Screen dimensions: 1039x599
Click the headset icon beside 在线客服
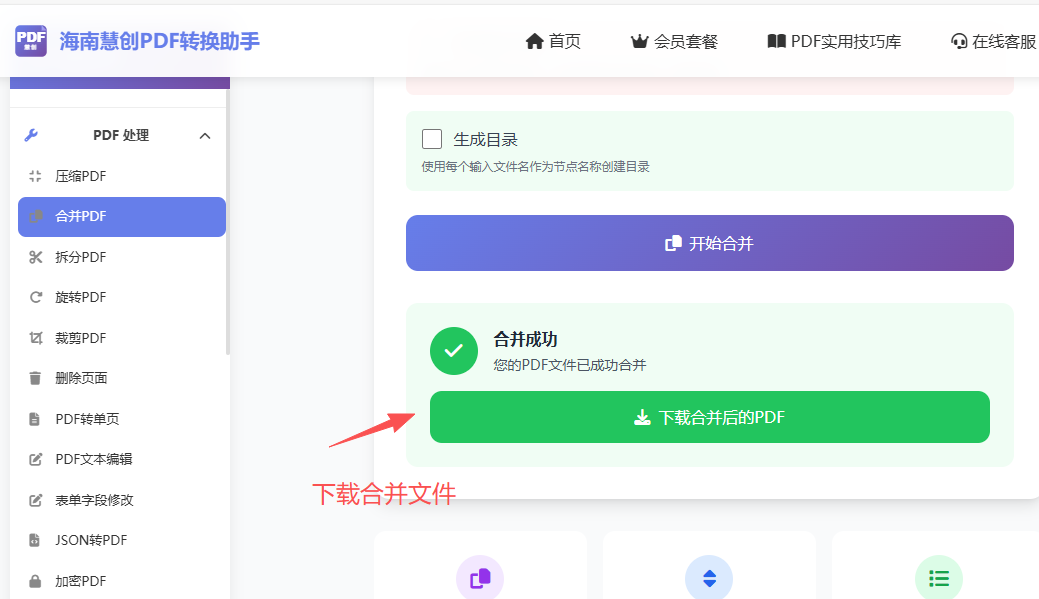(959, 41)
